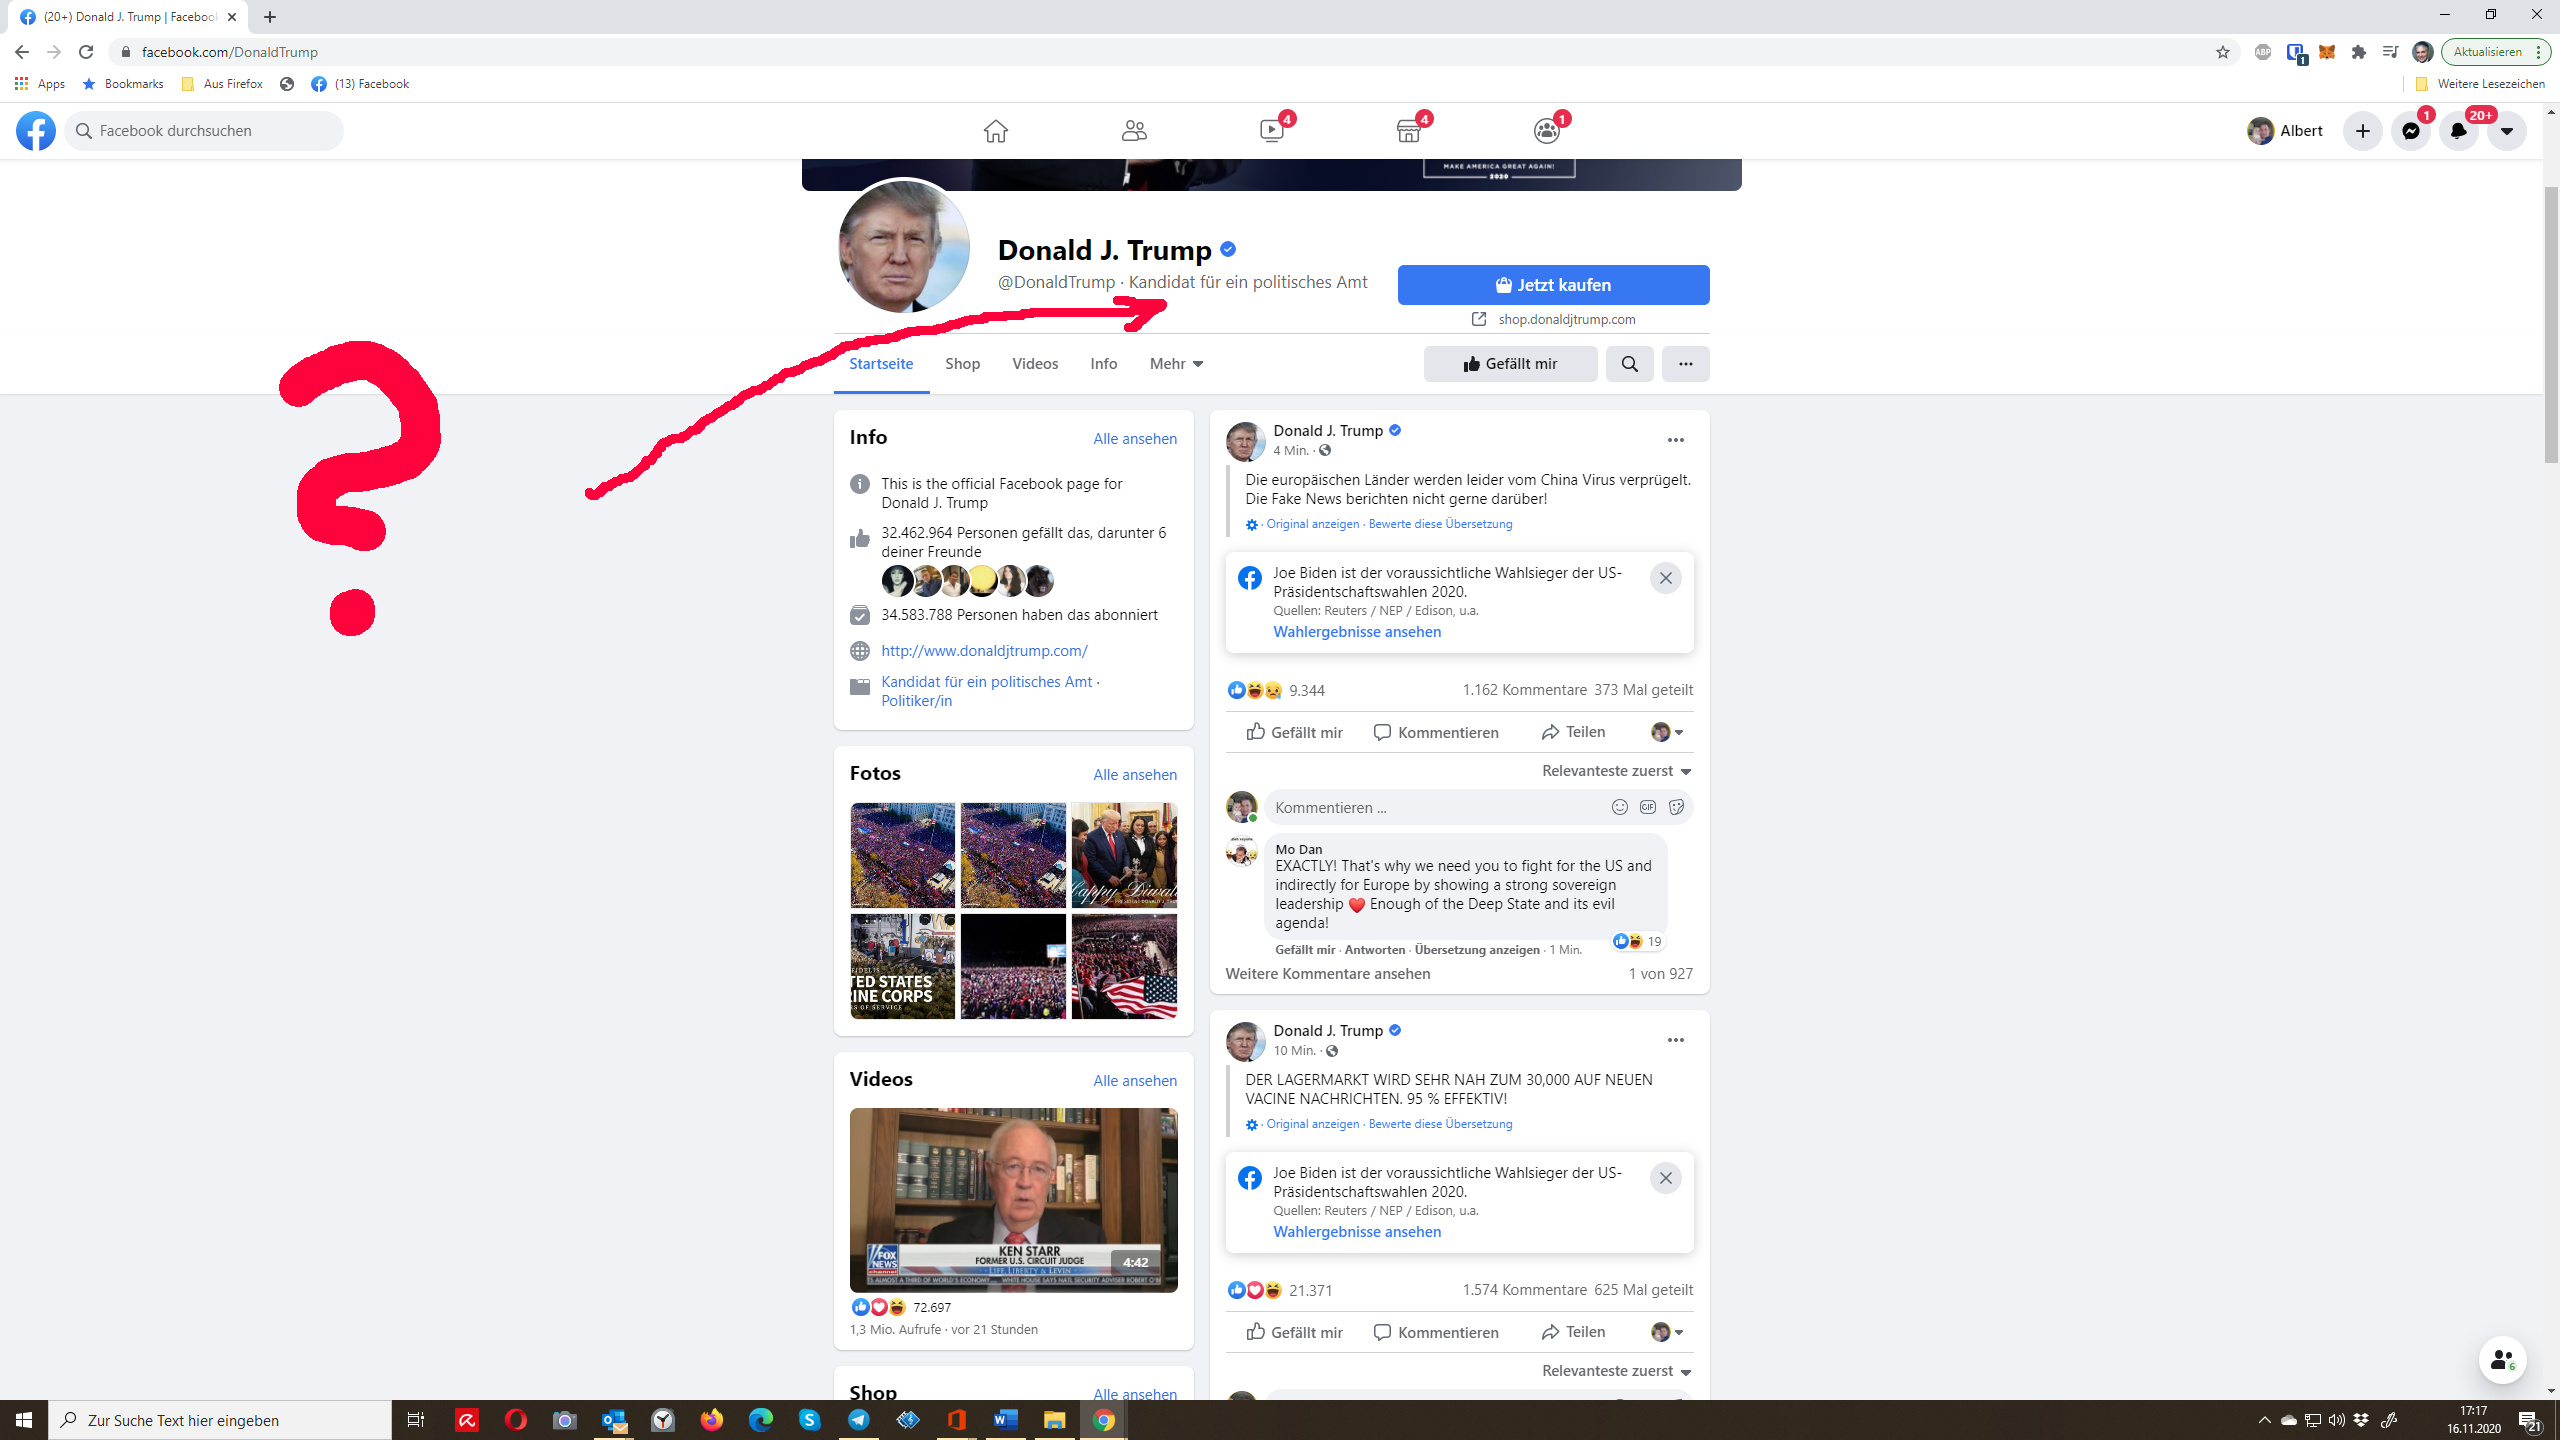The width and height of the screenshot is (2560, 1440).
Task: Reply to Mo Dan's comment via Antworten
Action: point(1375,950)
